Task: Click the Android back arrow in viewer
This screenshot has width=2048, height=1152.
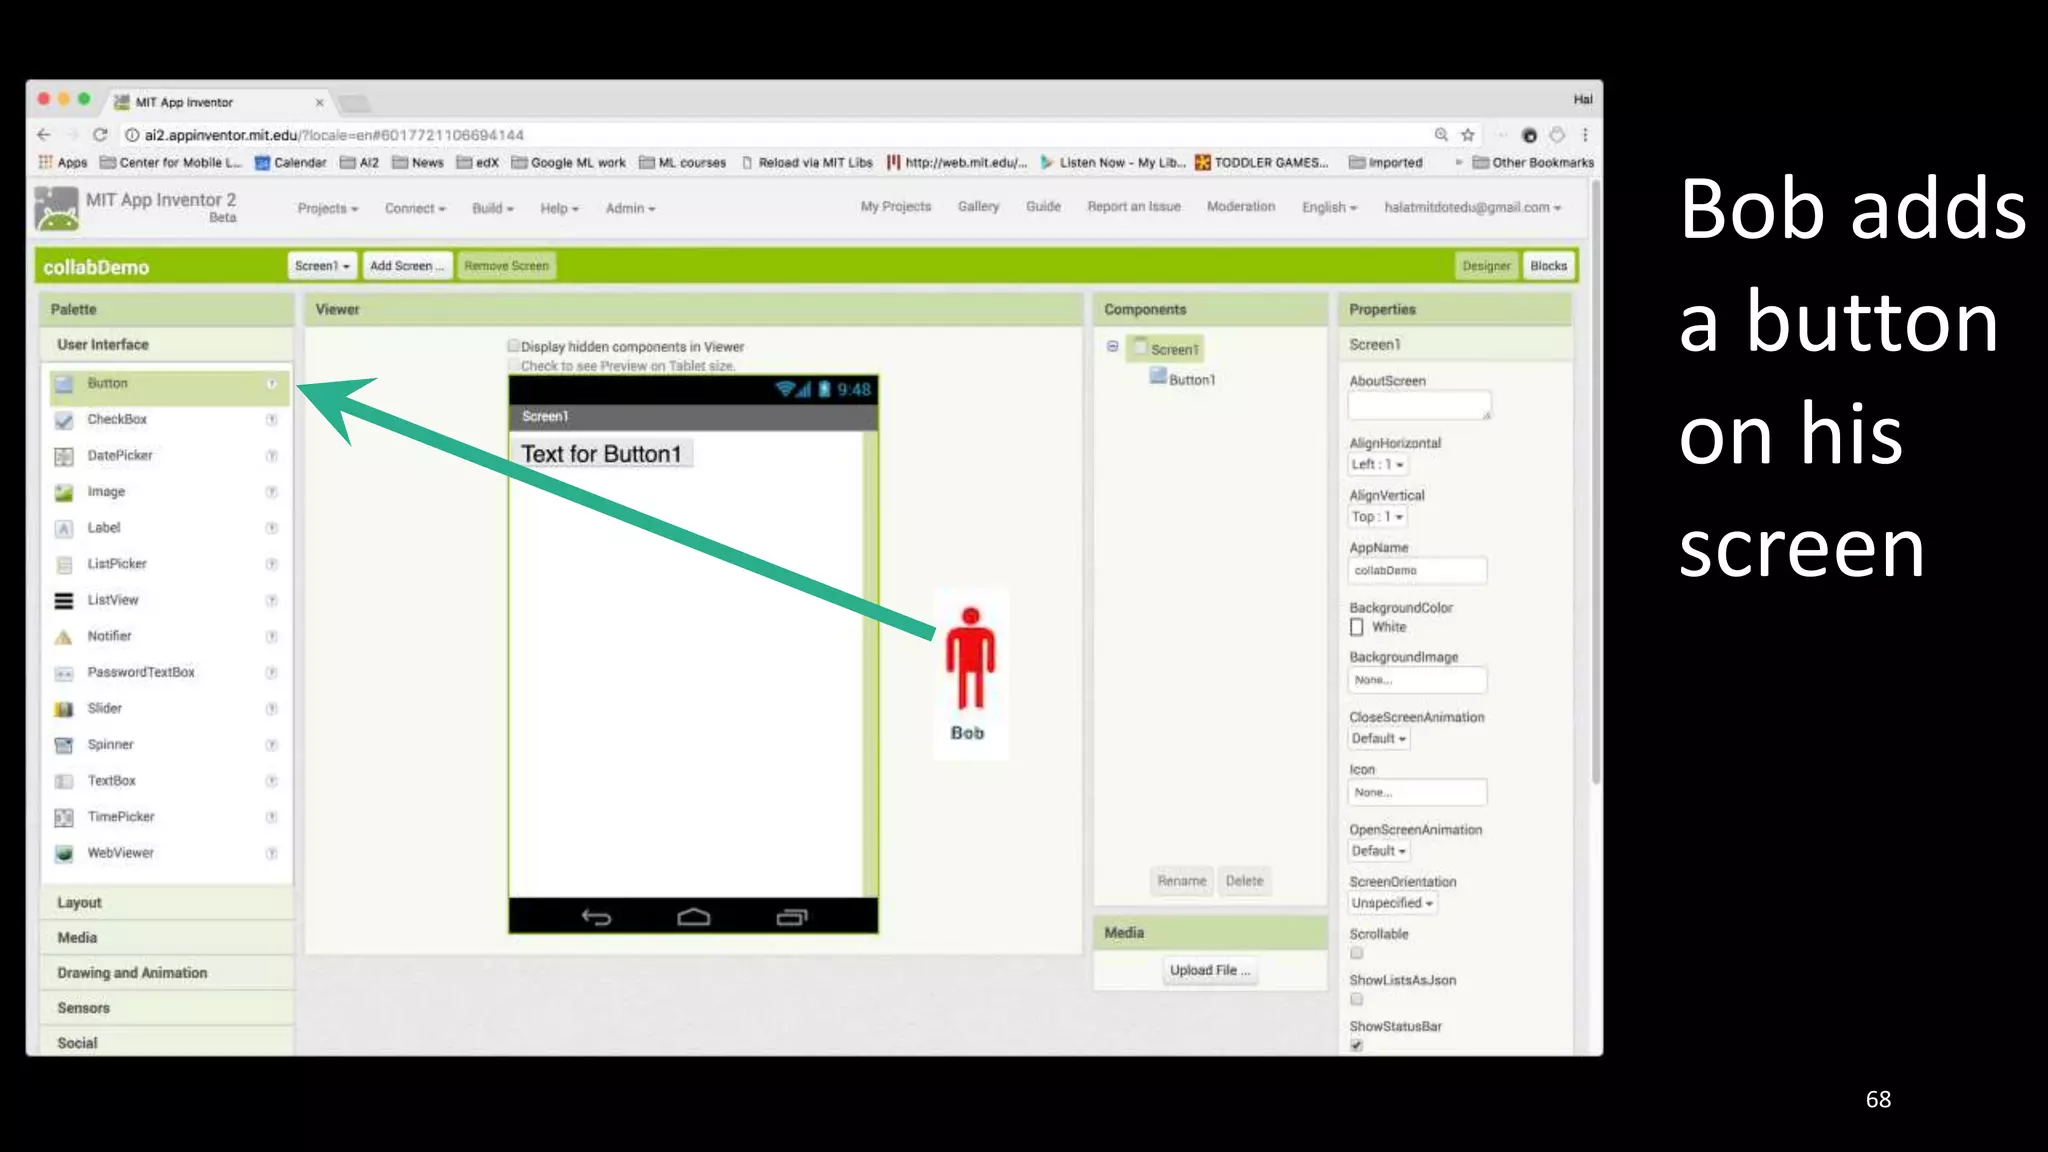Action: point(596,917)
